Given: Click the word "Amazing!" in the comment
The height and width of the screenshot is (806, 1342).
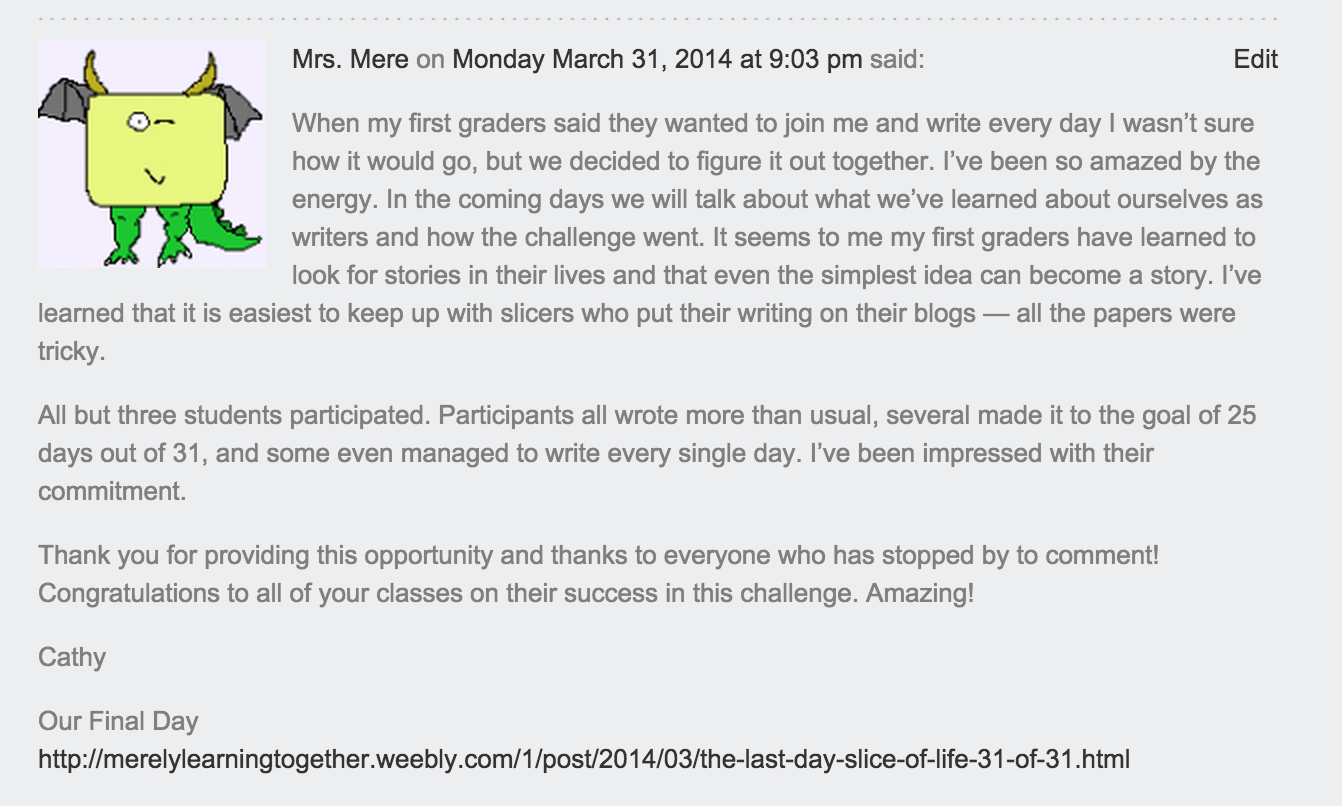Looking at the screenshot, I should [x=920, y=593].
